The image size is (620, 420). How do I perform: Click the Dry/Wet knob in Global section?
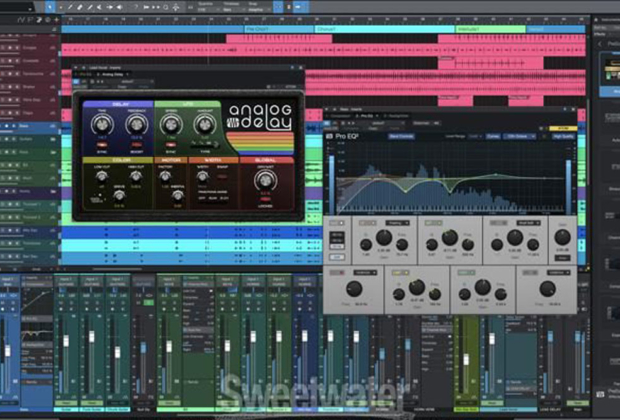pyautogui.click(x=265, y=181)
